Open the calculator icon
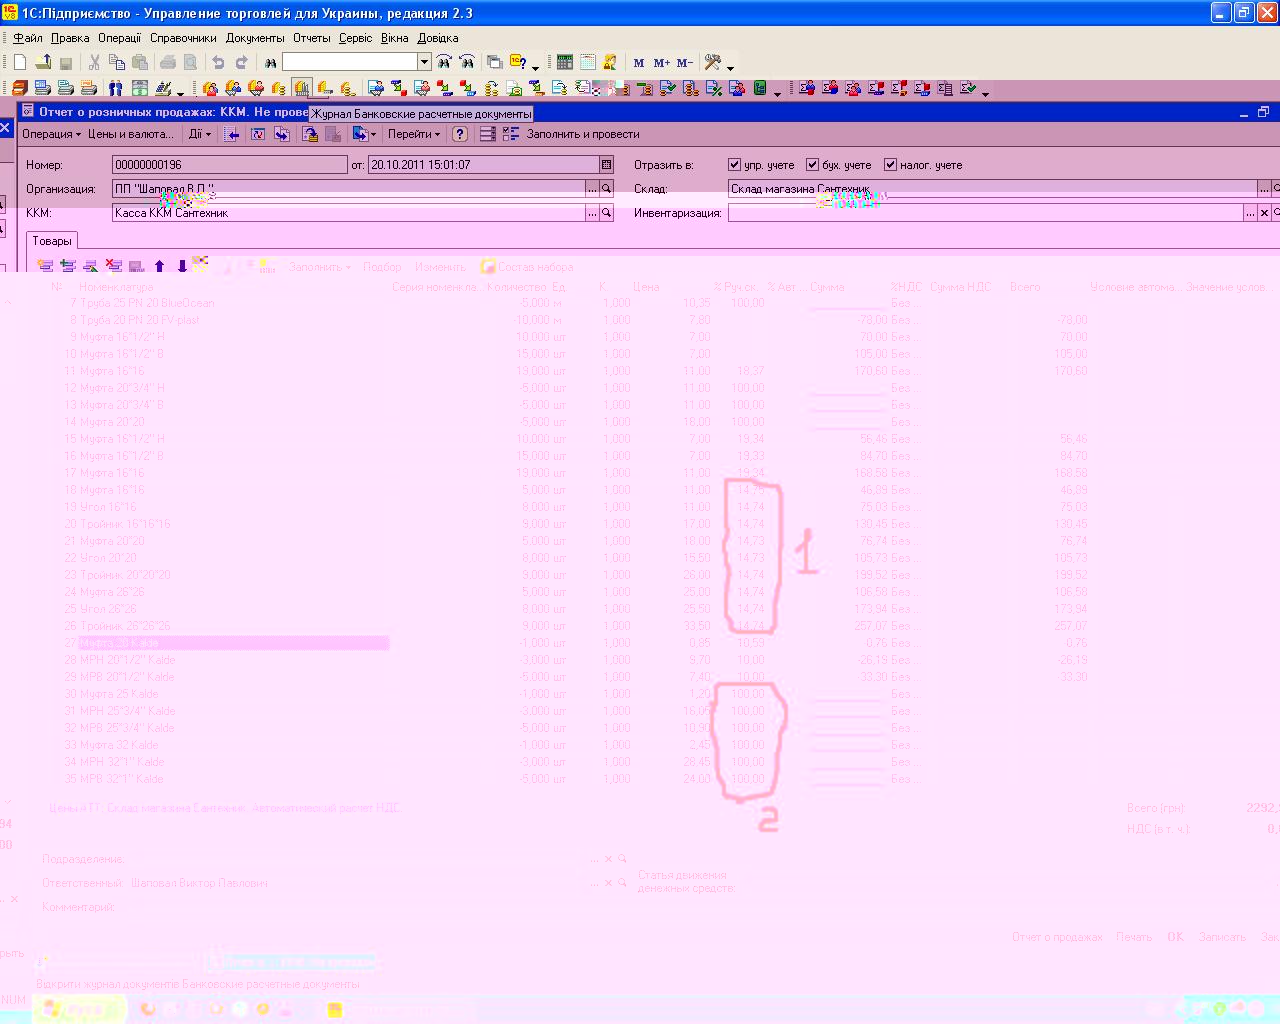The width and height of the screenshot is (1280, 1024). (565, 62)
